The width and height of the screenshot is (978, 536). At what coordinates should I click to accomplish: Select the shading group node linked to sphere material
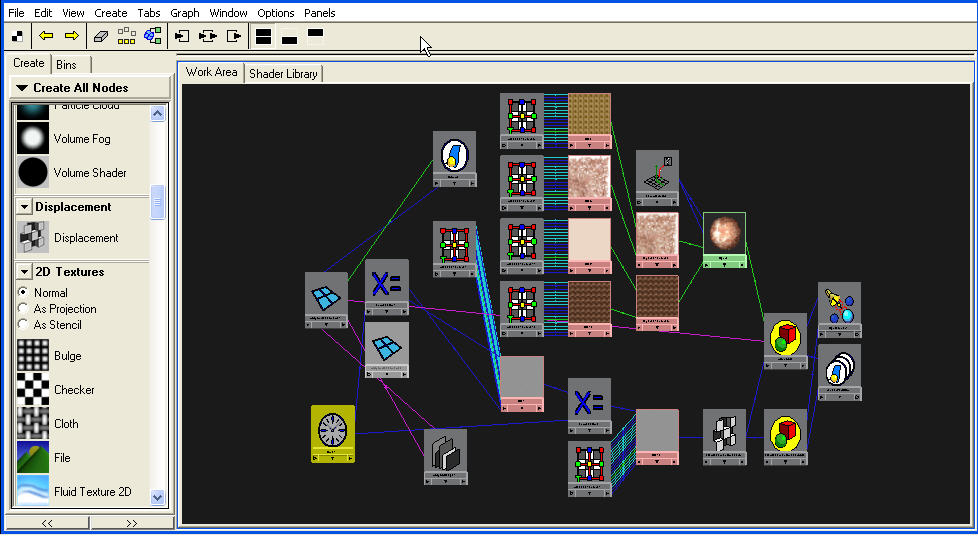[x=785, y=341]
